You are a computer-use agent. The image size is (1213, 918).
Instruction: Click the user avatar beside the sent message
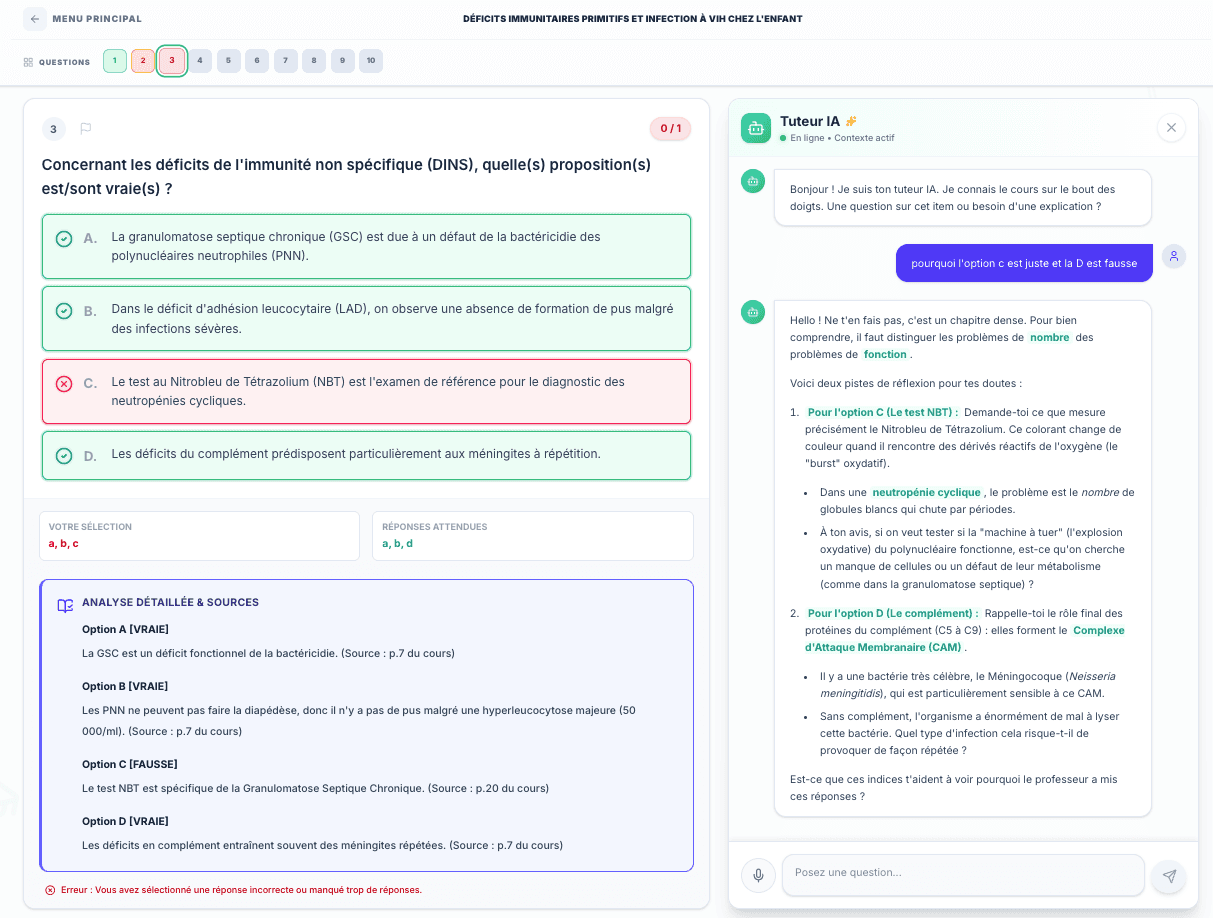click(1174, 257)
